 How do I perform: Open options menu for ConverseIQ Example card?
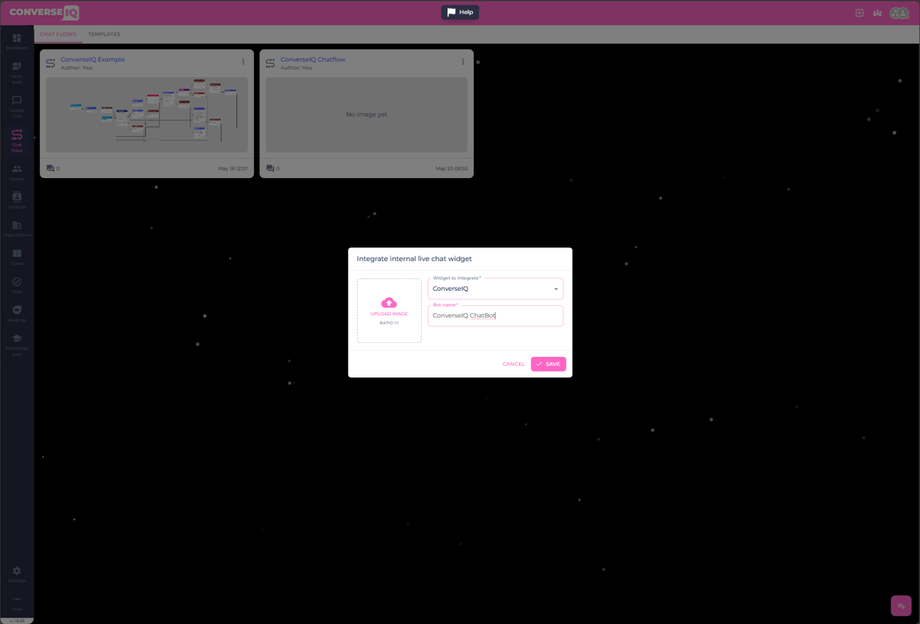coord(243,62)
